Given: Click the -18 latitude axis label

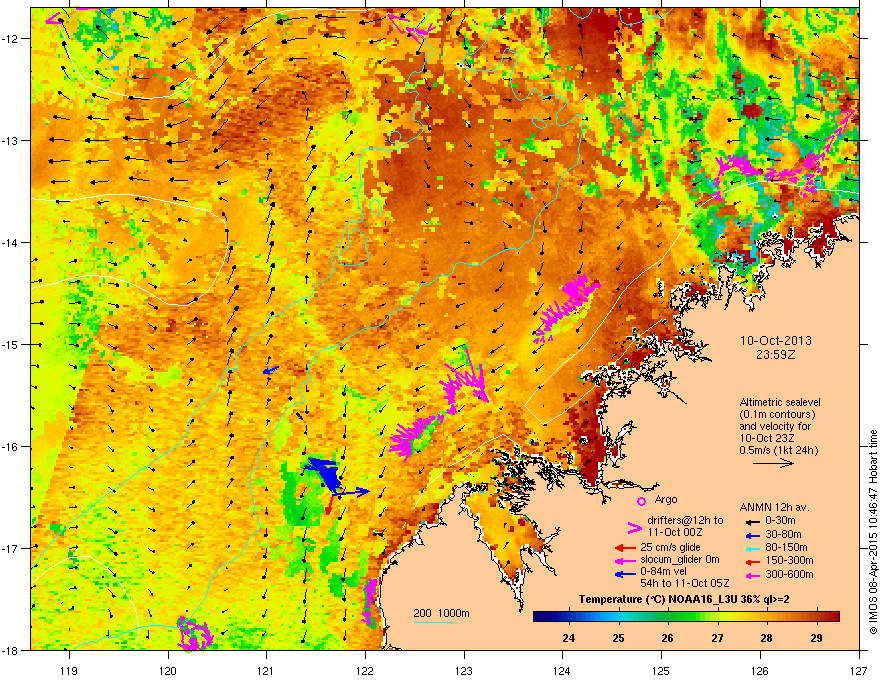Looking at the screenshot, I should (x=10, y=650).
